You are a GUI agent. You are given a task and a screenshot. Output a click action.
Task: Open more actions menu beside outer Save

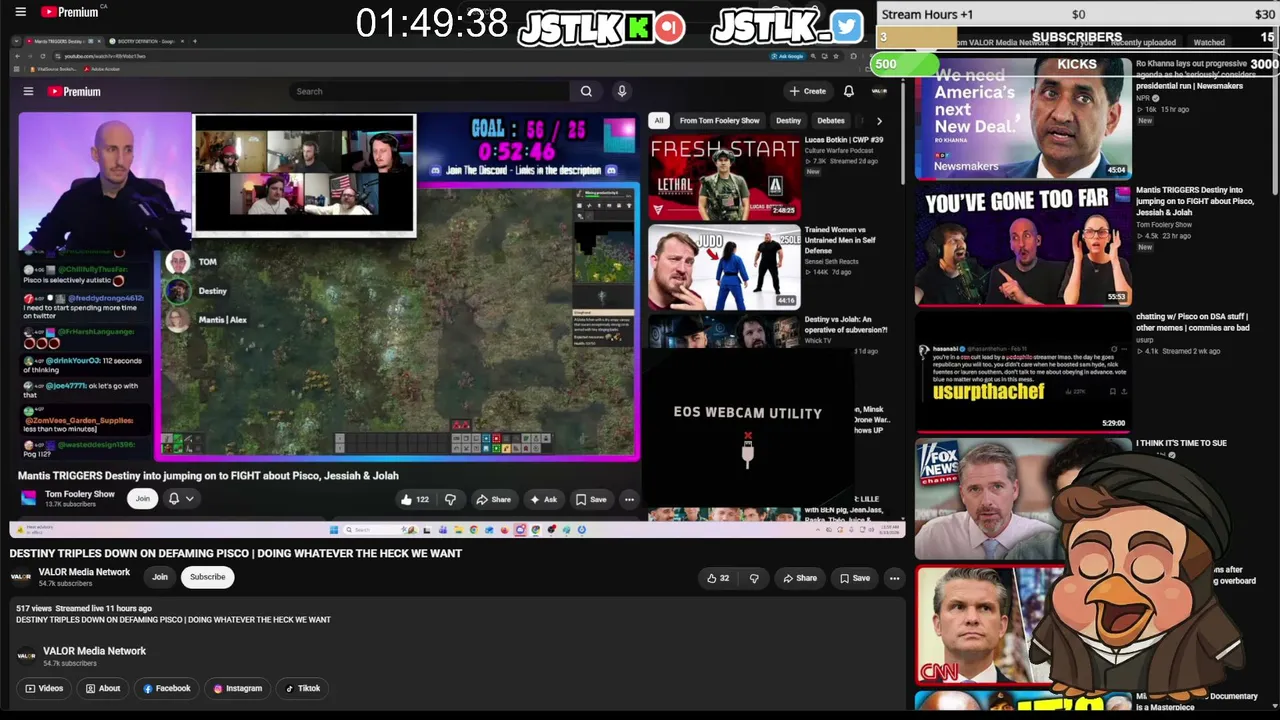click(x=894, y=578)
